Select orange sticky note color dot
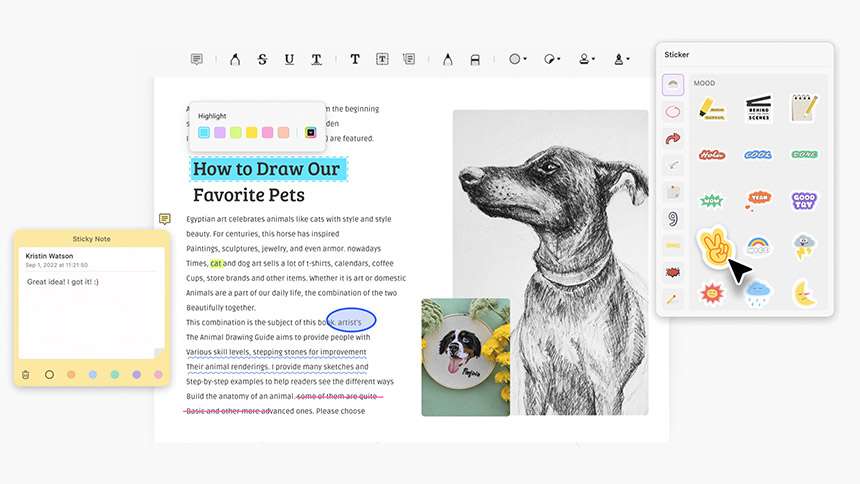The width and height of the screenshot is (860, 484). click(71, 375)
